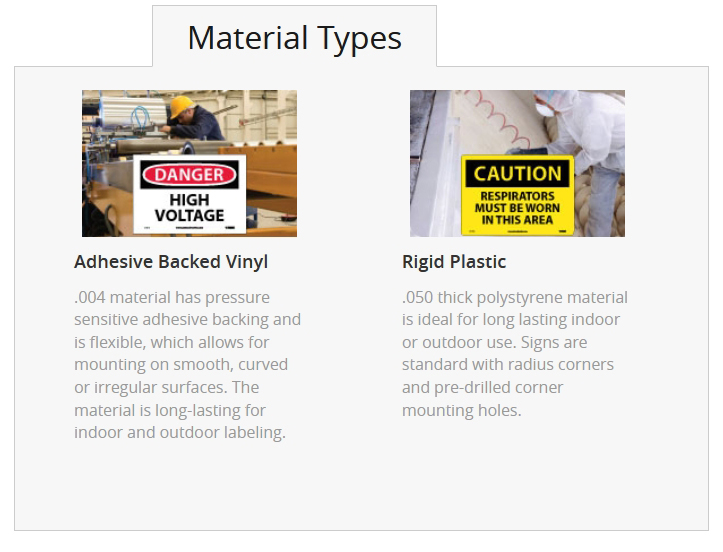Click the Rigid Plastic description paragraph
This screenshot has width=723, height=552.
[x=515, y=353]
